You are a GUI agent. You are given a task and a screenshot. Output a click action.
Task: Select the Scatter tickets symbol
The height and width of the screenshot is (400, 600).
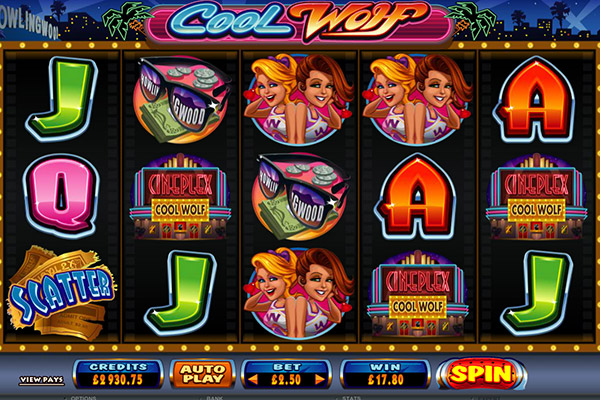coord(61,293)
